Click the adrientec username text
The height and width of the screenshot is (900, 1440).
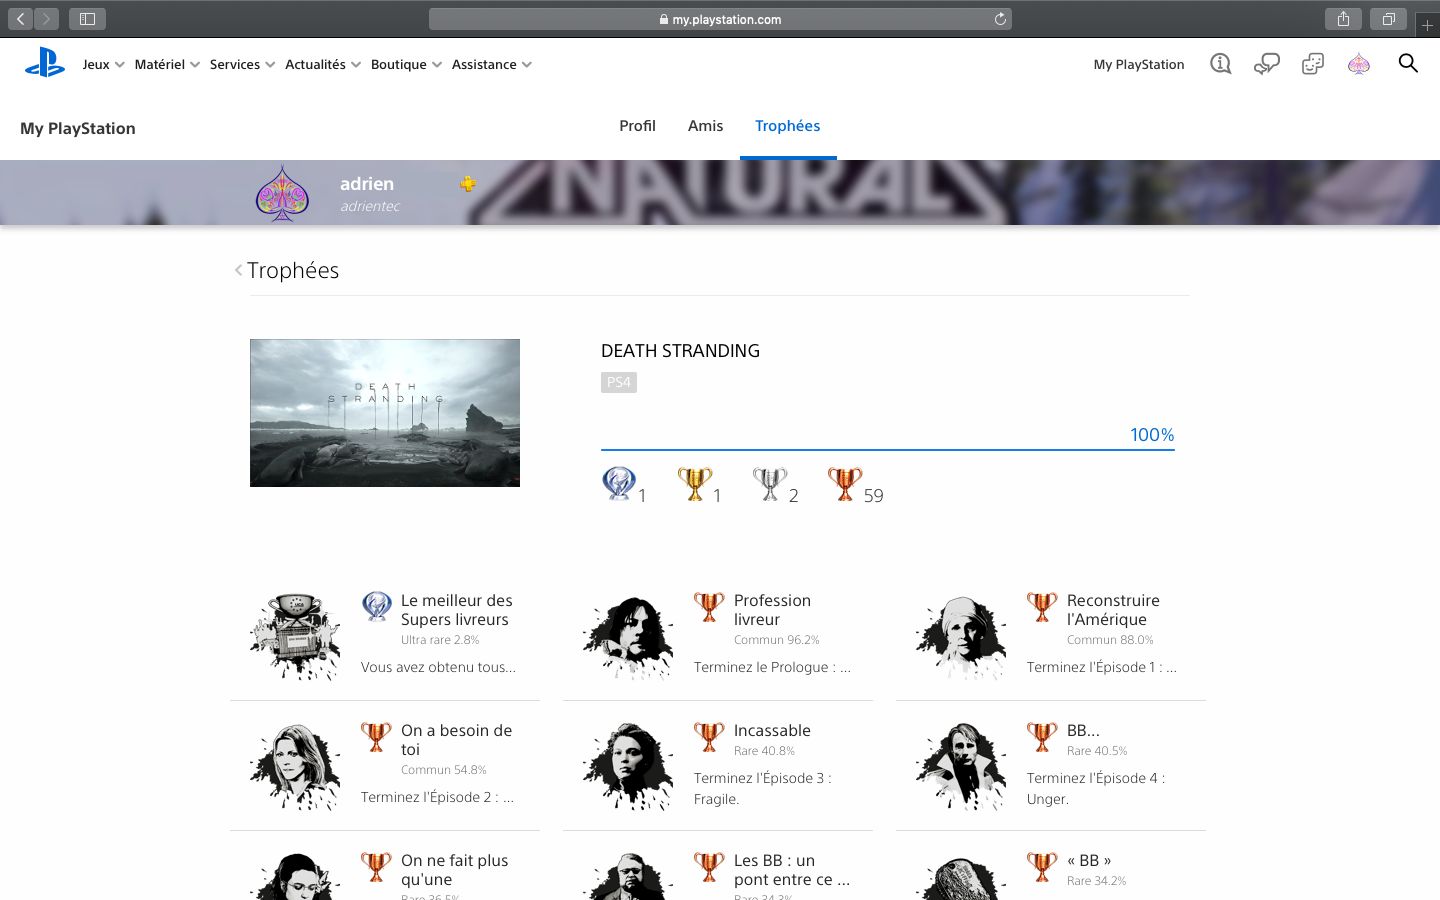370,206
